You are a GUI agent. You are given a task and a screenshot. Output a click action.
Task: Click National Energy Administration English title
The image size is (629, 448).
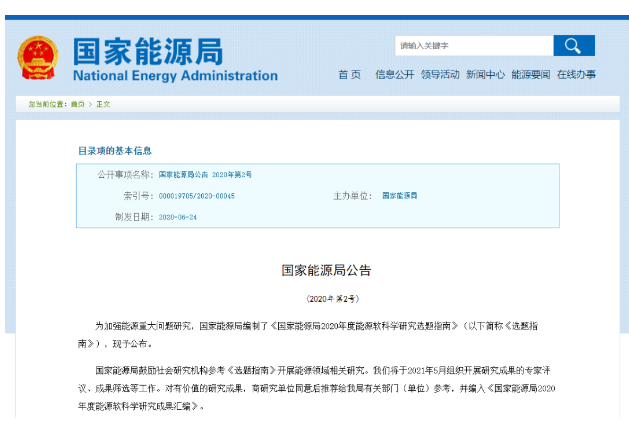pos(175,76)
